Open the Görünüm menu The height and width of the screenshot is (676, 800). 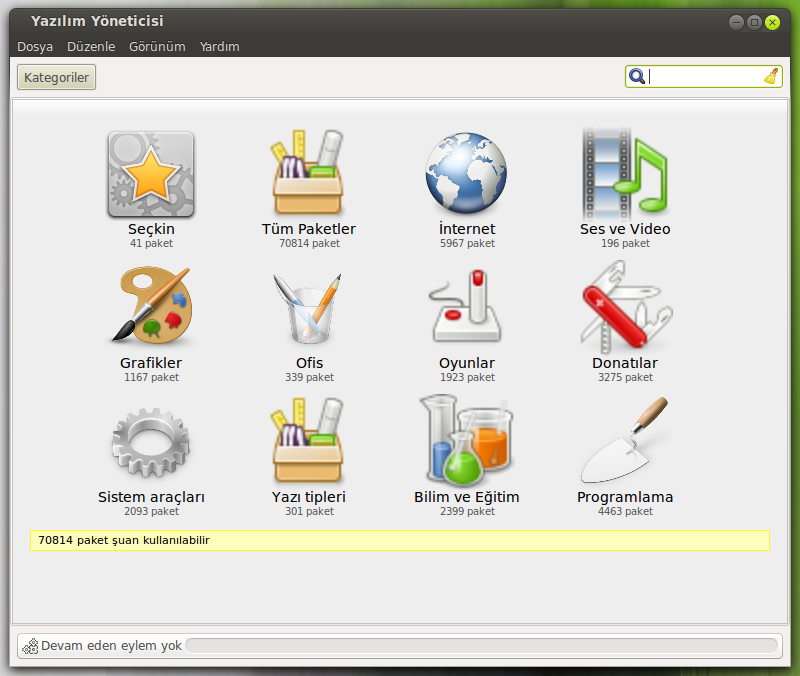coord(157,46)
